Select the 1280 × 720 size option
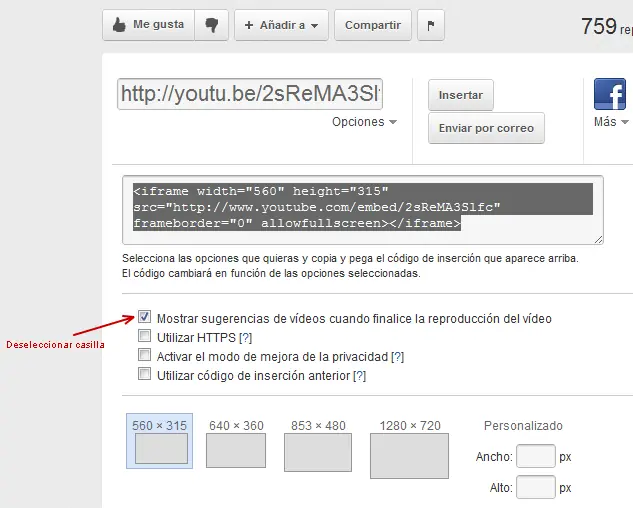This screenshot has width=633, height=508. coord(409,448)
